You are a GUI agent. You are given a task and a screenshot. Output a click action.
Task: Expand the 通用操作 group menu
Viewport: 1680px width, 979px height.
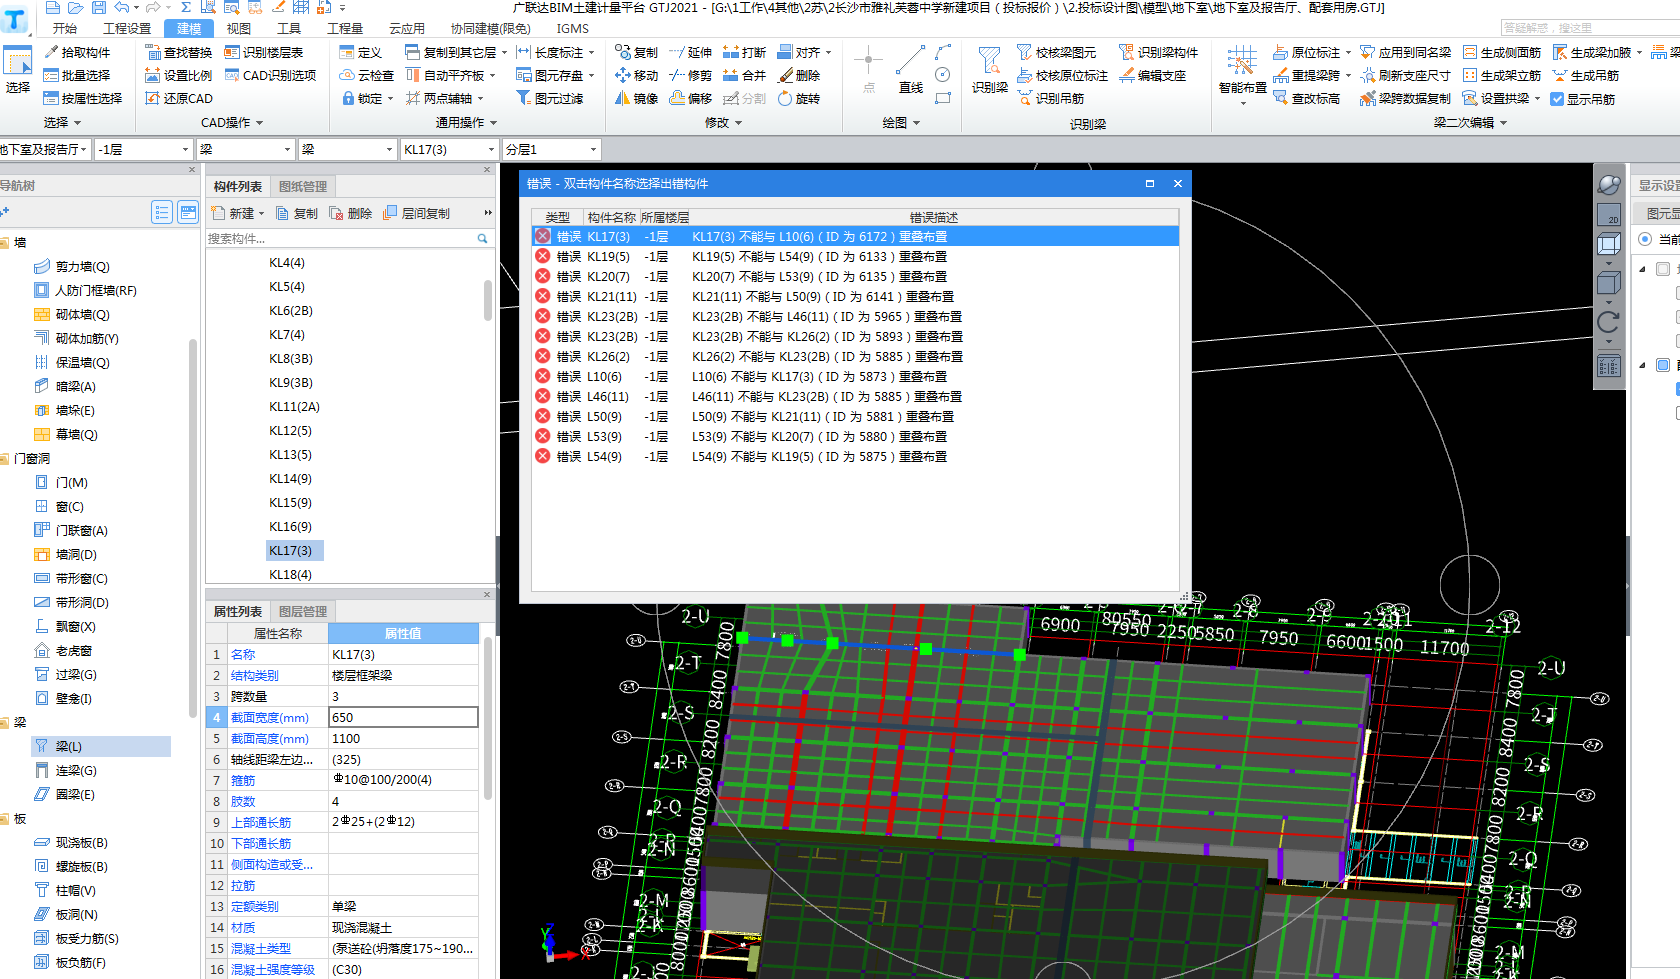[x=466, y=122]
